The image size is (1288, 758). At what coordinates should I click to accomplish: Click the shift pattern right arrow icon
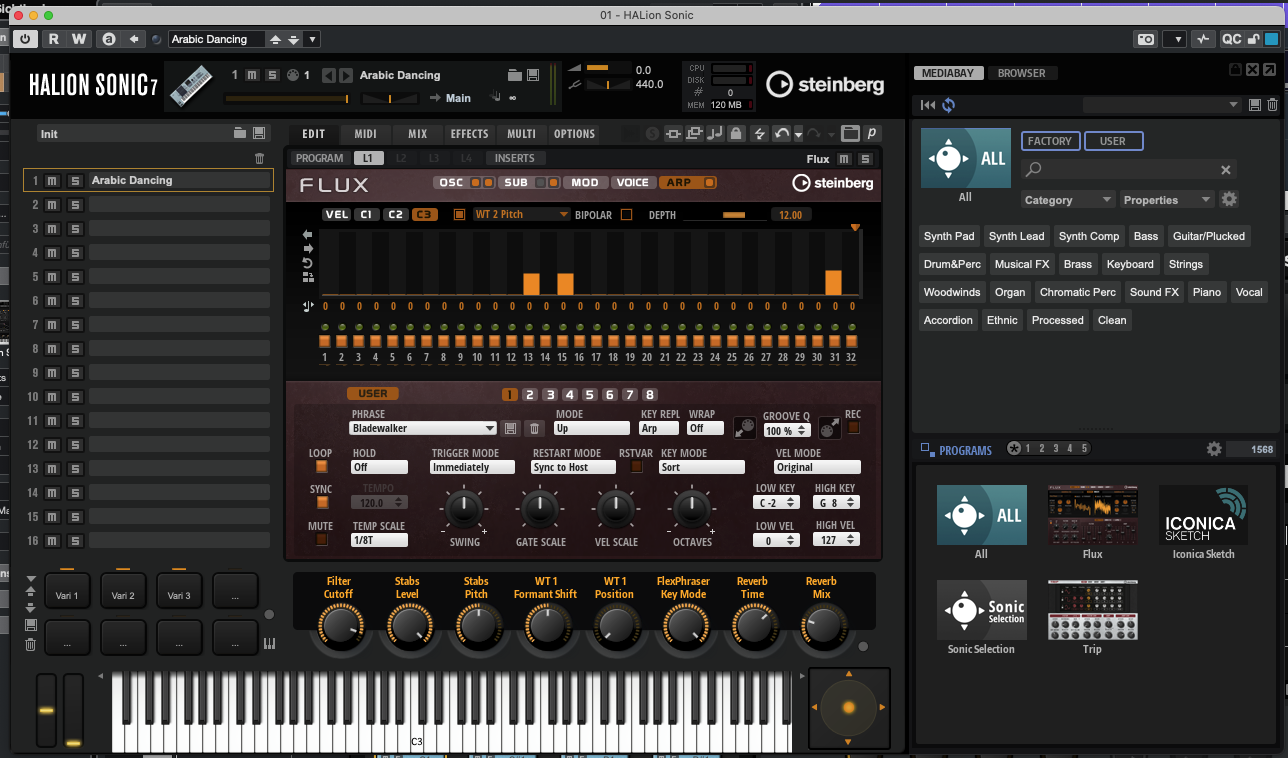(308, 248)
